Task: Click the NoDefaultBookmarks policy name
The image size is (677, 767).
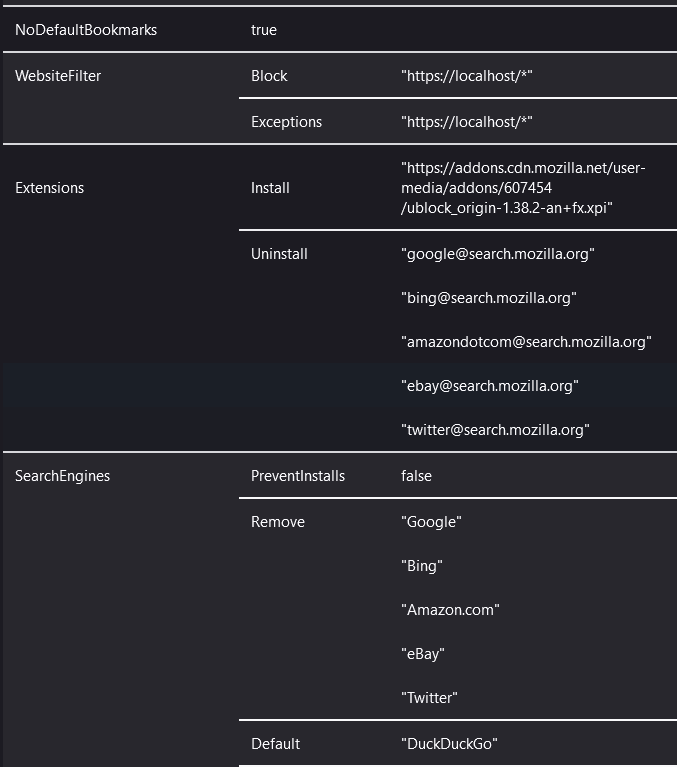Action: pyautogui.click(x=86, y=30)
